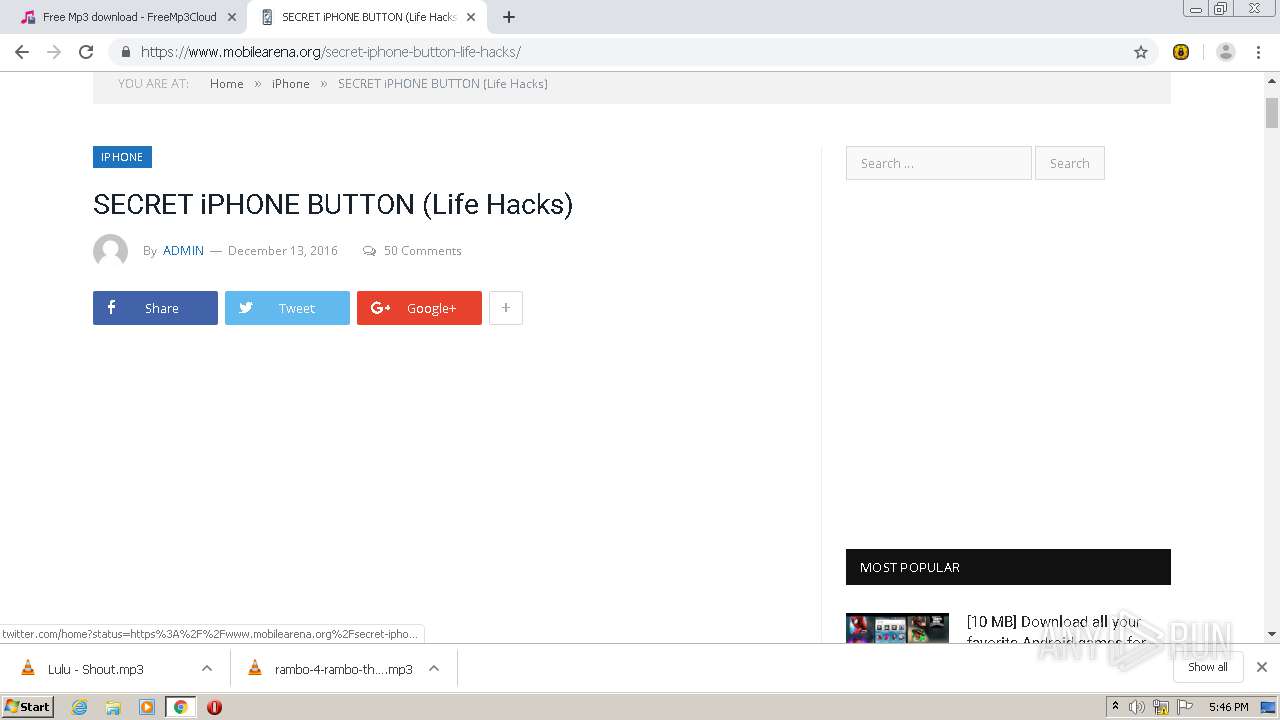Open ADMIN author link
Image resolution: width=1280 pixels, height=720 pixels.
point(183,251)
